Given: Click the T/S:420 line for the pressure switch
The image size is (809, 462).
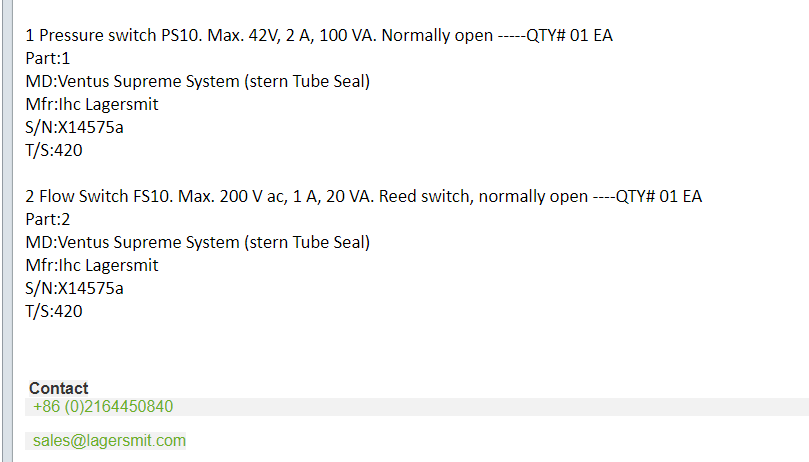Looking at the screenshot, I should 54,151.
